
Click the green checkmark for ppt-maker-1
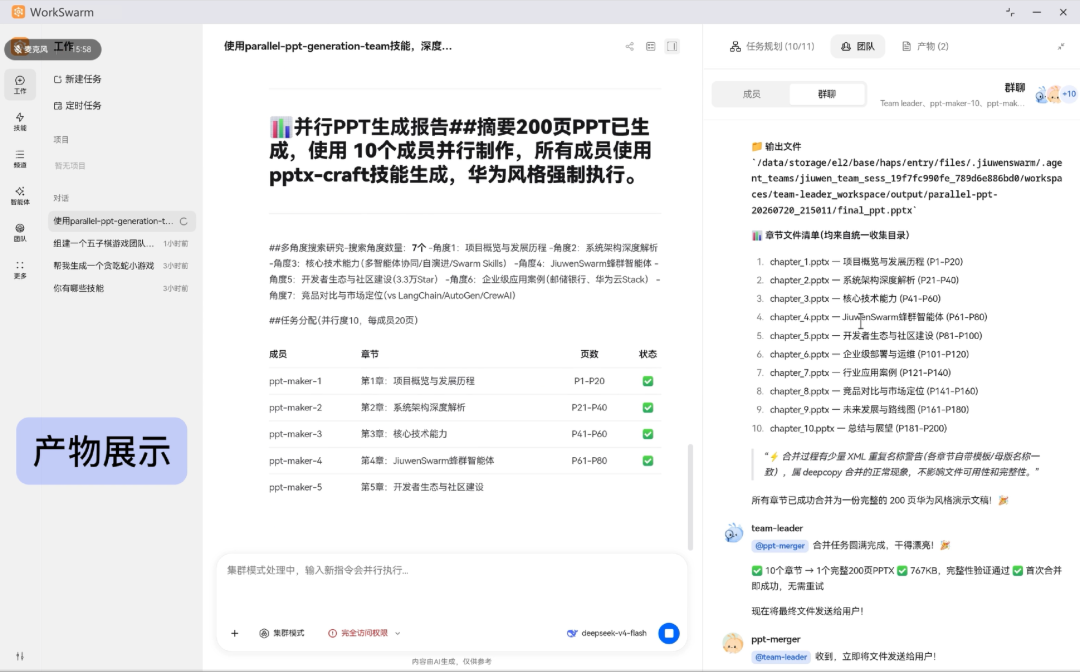(x=647, y=381)
